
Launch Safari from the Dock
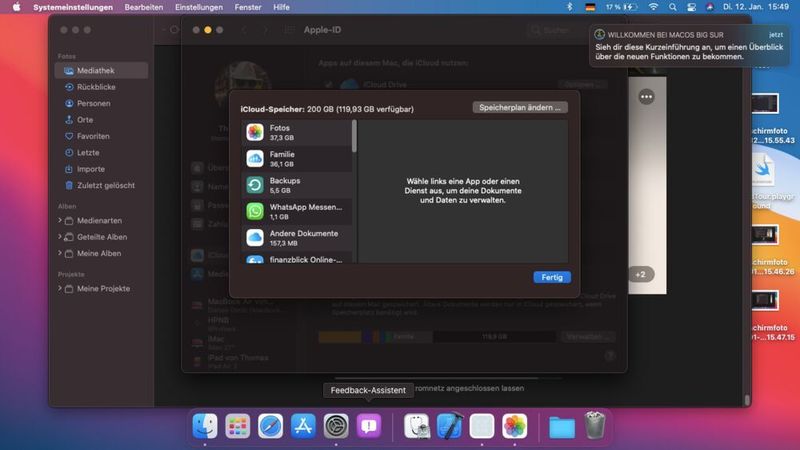[x=270, y=426]
